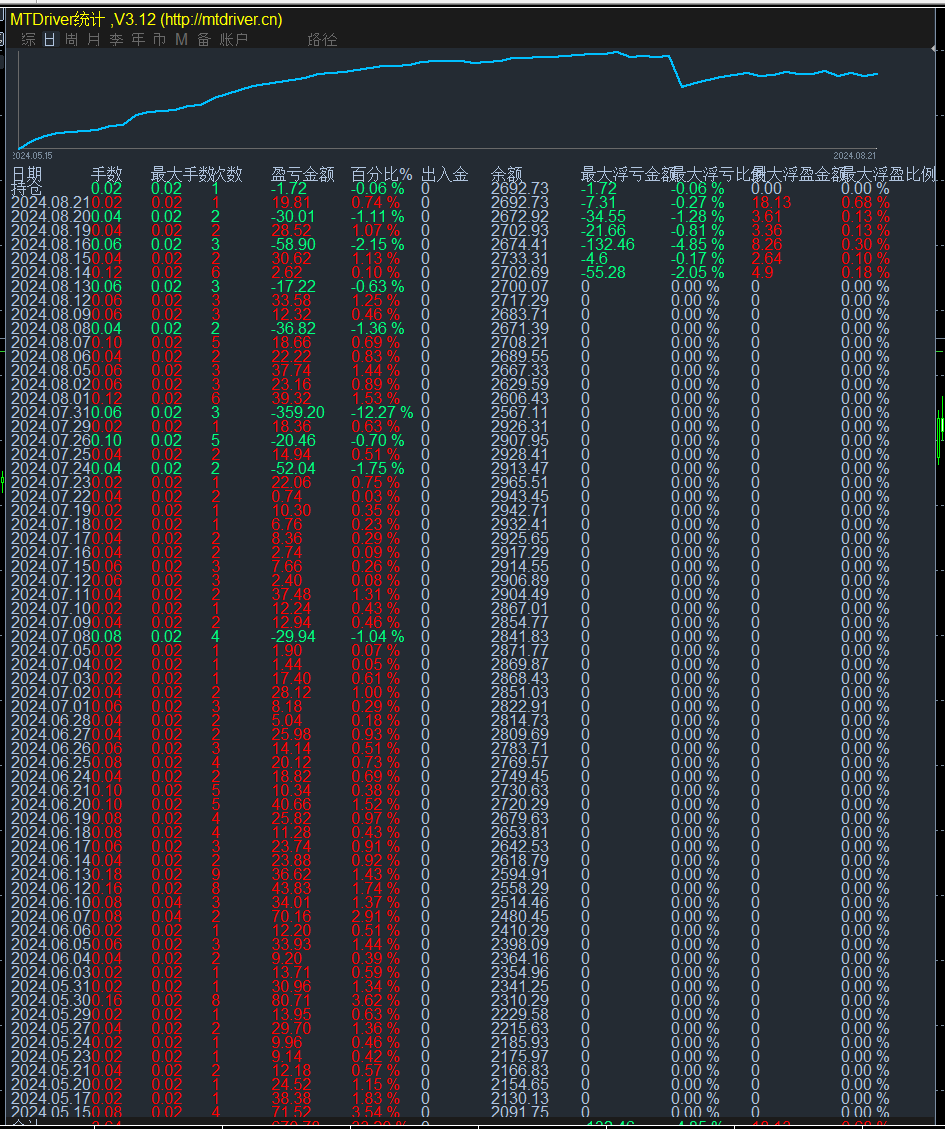Click percentage -12.27 %

tap(382, 413)
